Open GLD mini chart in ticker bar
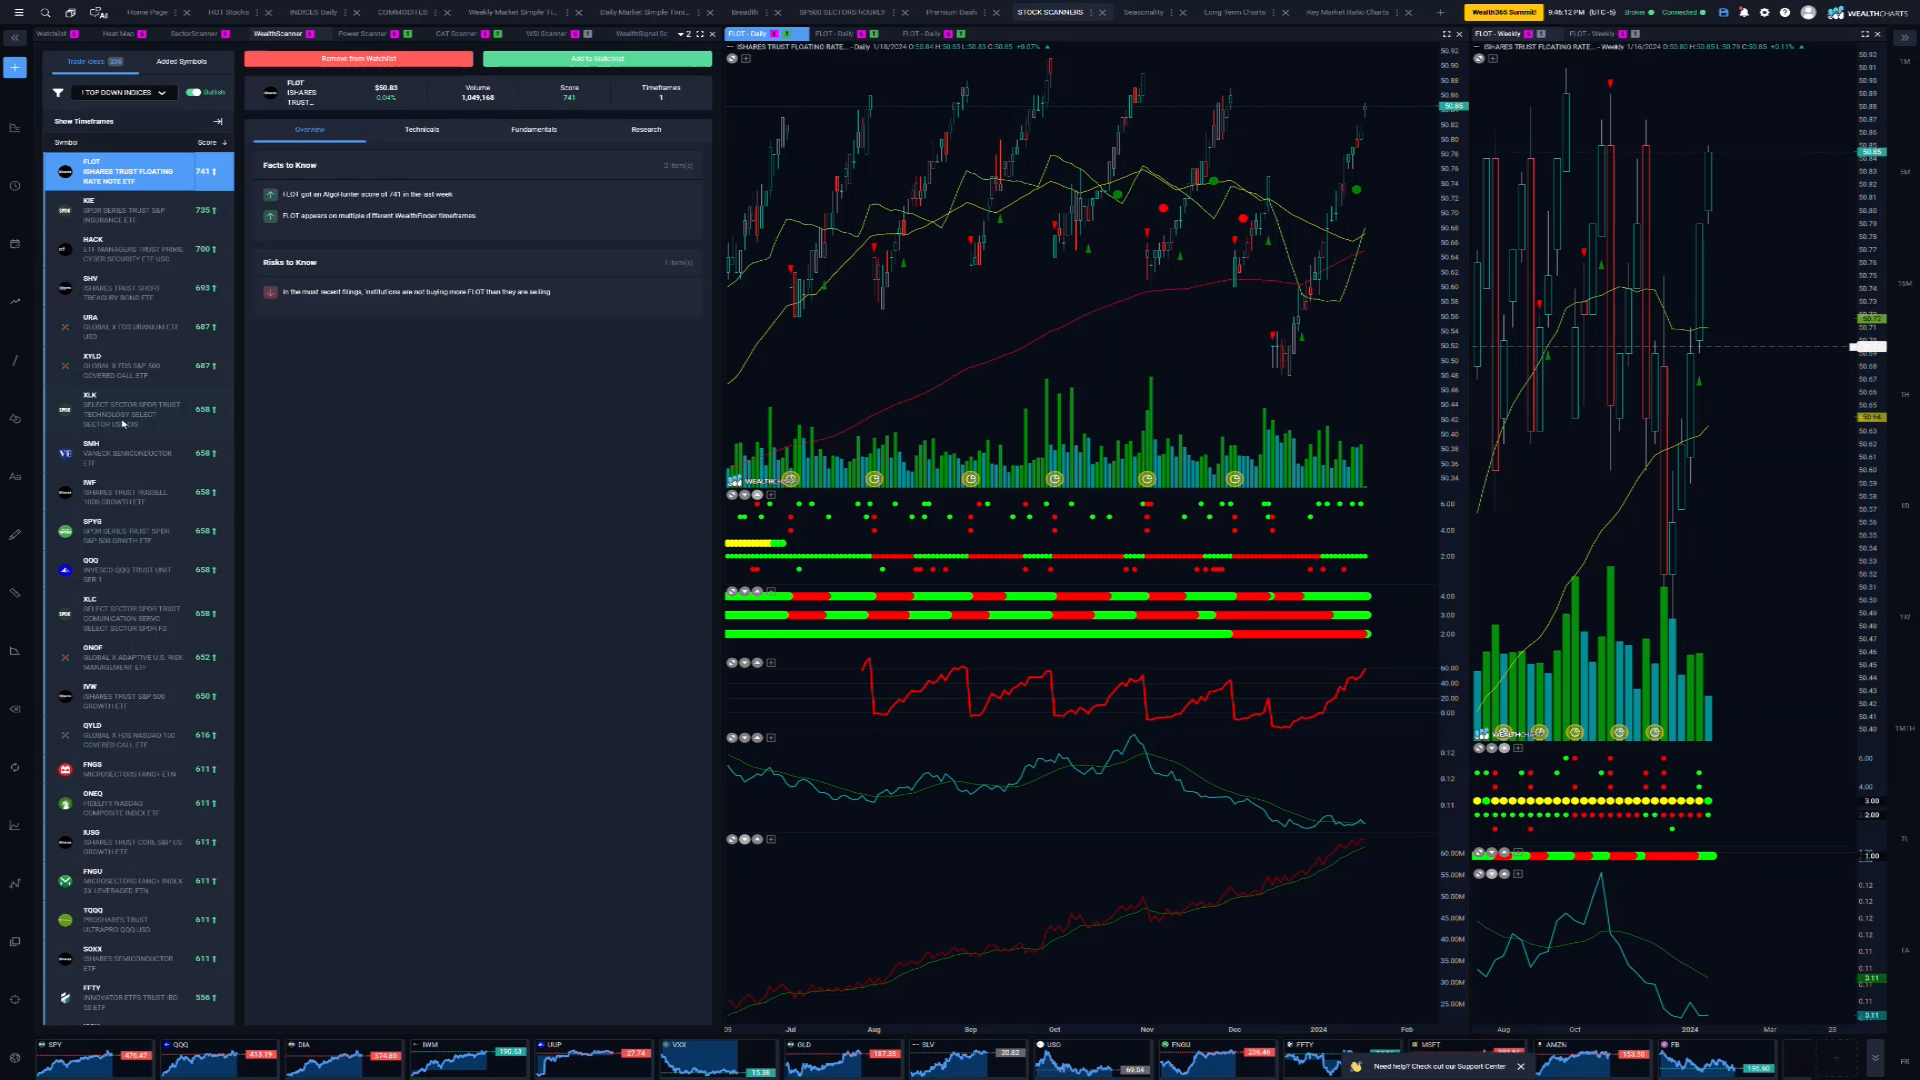 coord(844,1058)
